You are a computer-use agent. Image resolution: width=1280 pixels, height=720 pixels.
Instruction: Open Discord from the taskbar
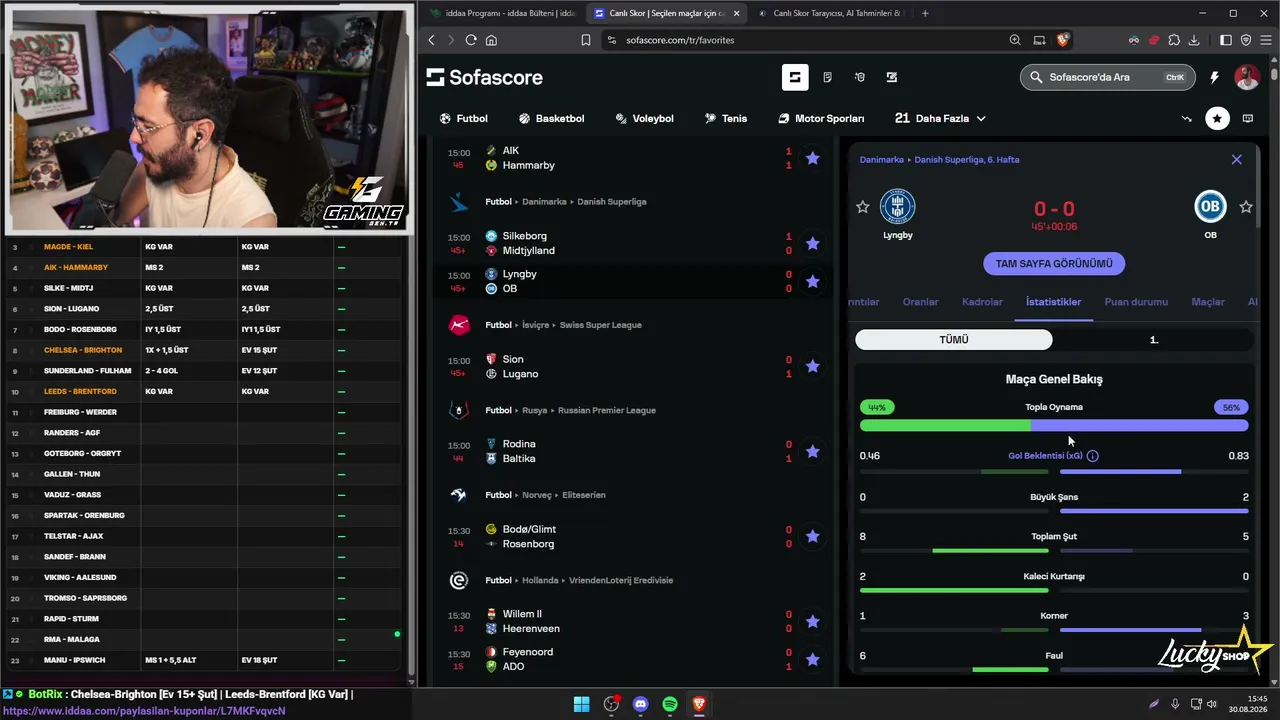coord(640,704)
